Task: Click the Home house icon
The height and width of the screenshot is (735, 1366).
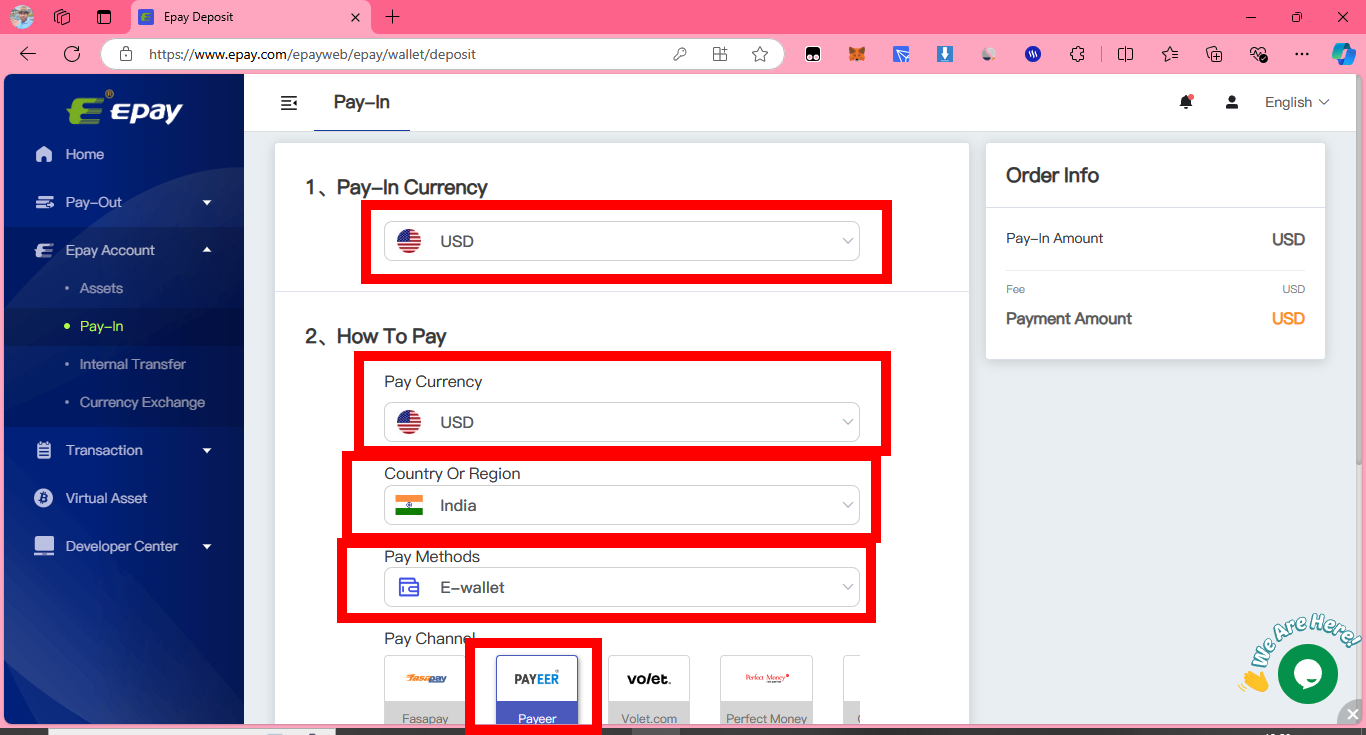Action: [x=43, y=154]
